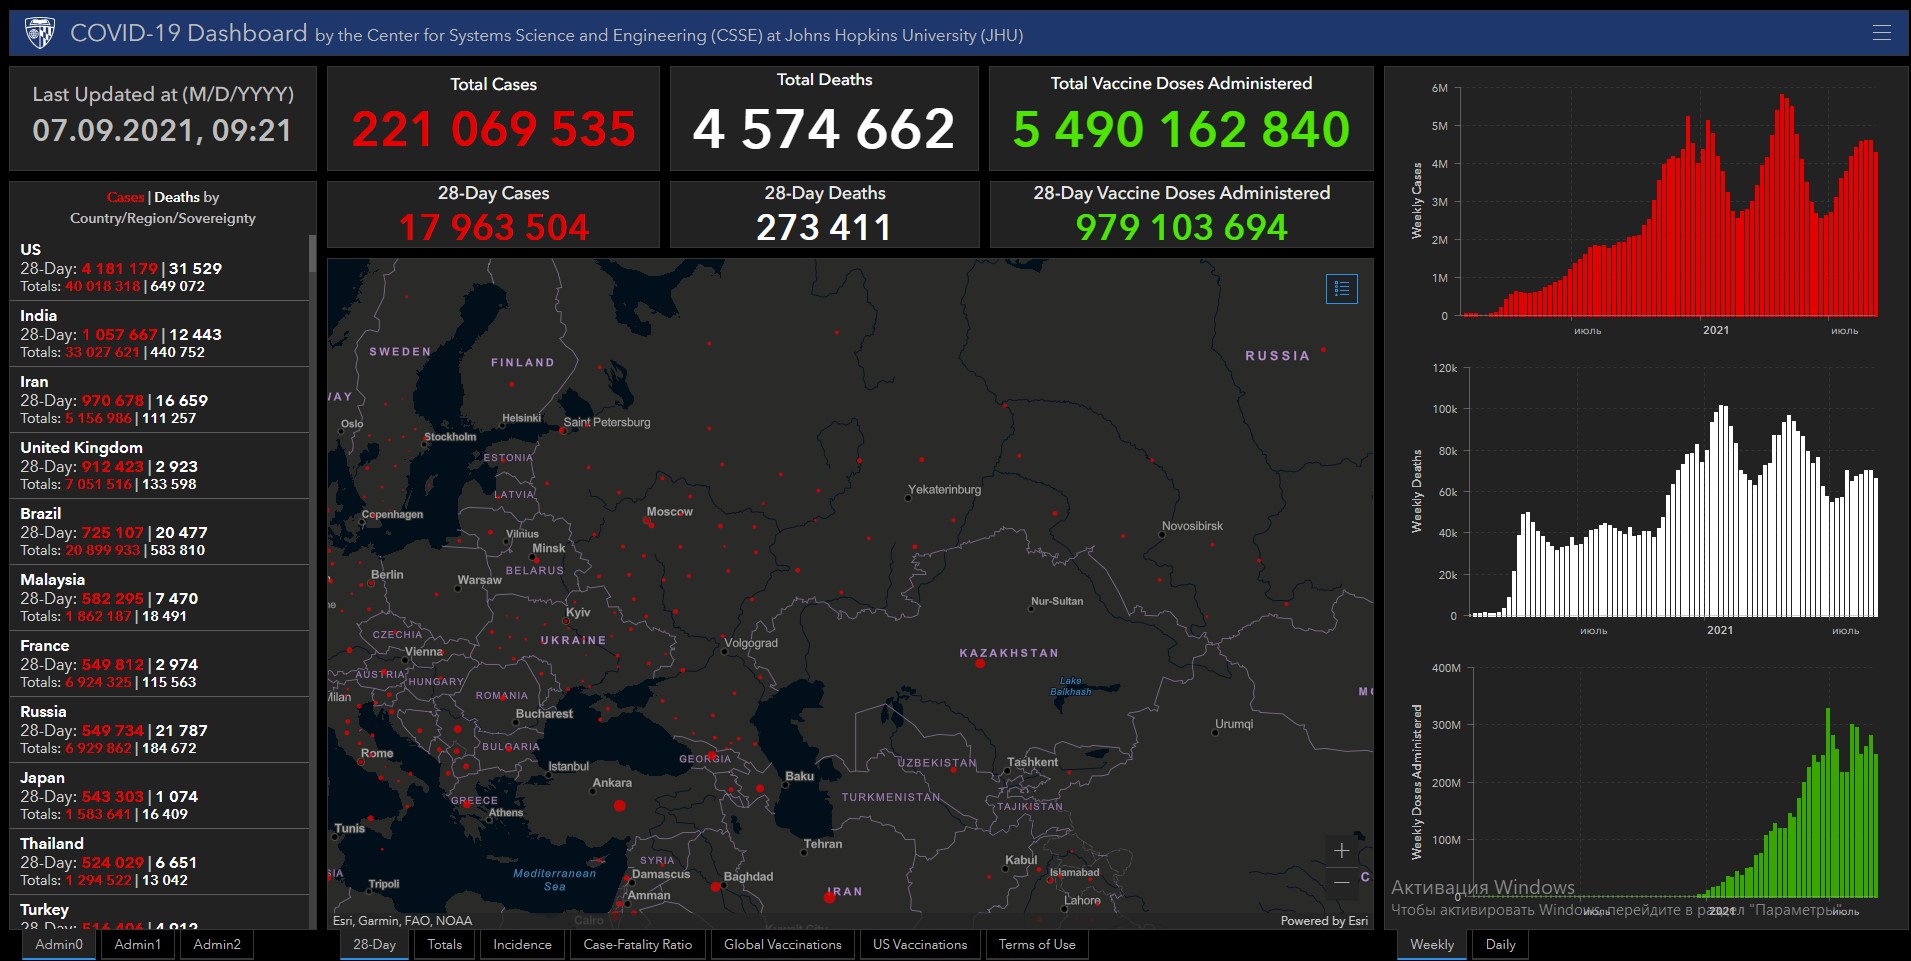Open the map legend list icon
This screenshot has height=961, width=1911.
tap(1341, 289)
